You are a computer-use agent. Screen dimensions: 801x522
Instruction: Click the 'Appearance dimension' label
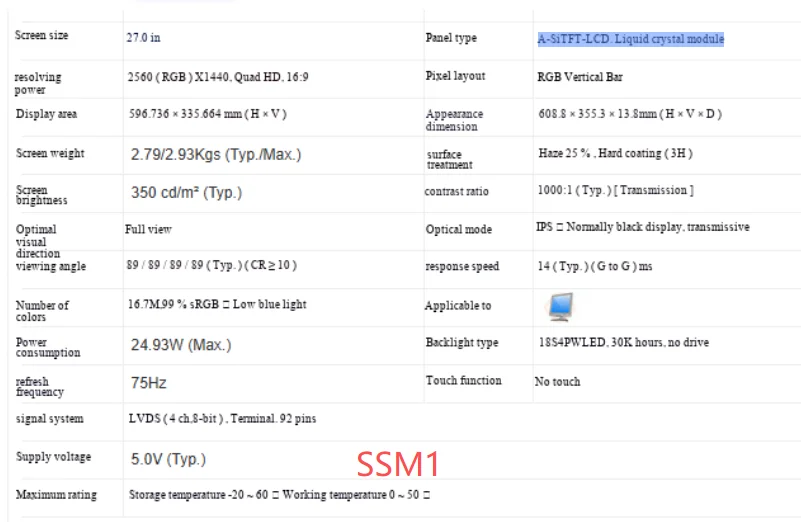coord(454,120)
